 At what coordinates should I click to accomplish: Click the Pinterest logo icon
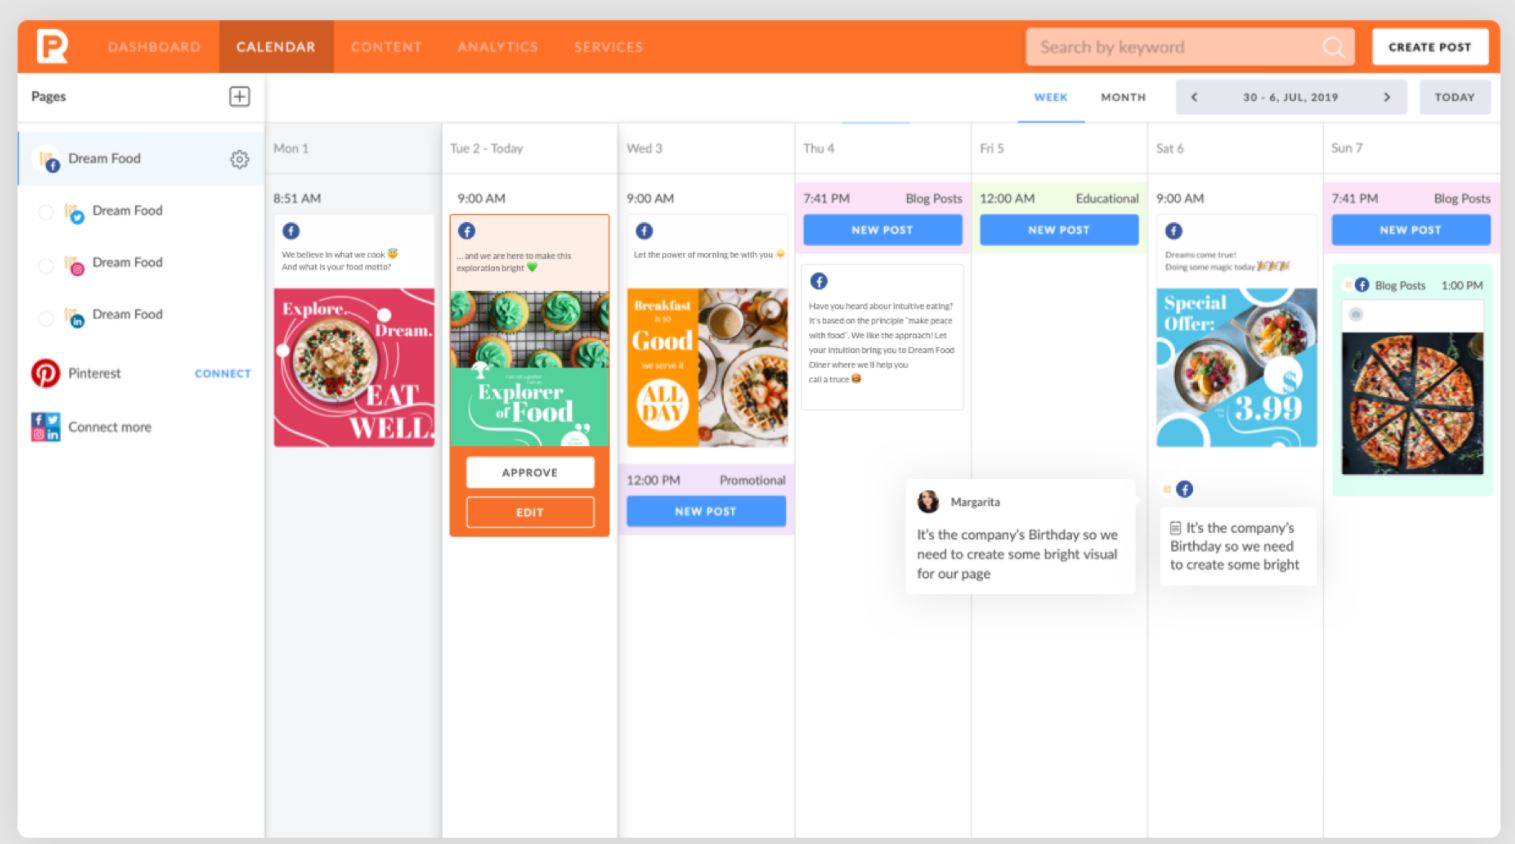coord(45,373)
